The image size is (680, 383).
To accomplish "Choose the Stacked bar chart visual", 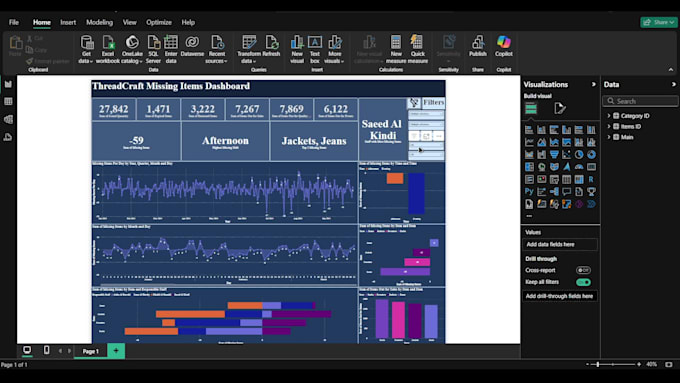I will click(x=529, y=130).
